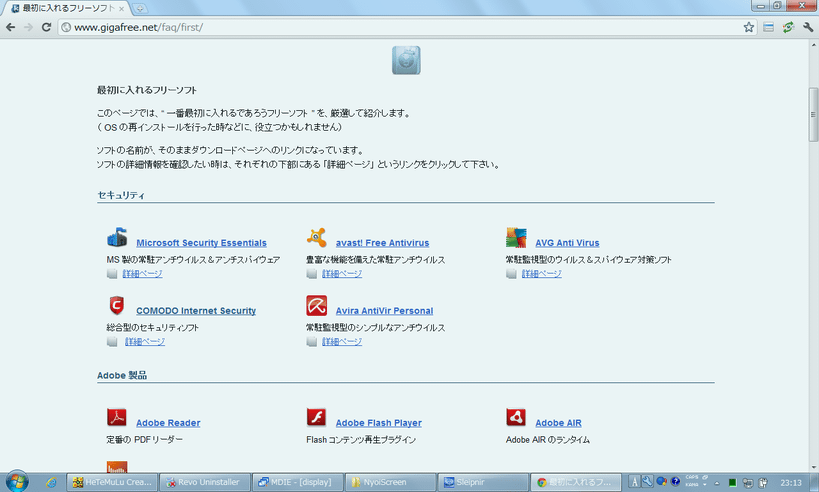Click the red COMODO shield icon

click(117, 305)
